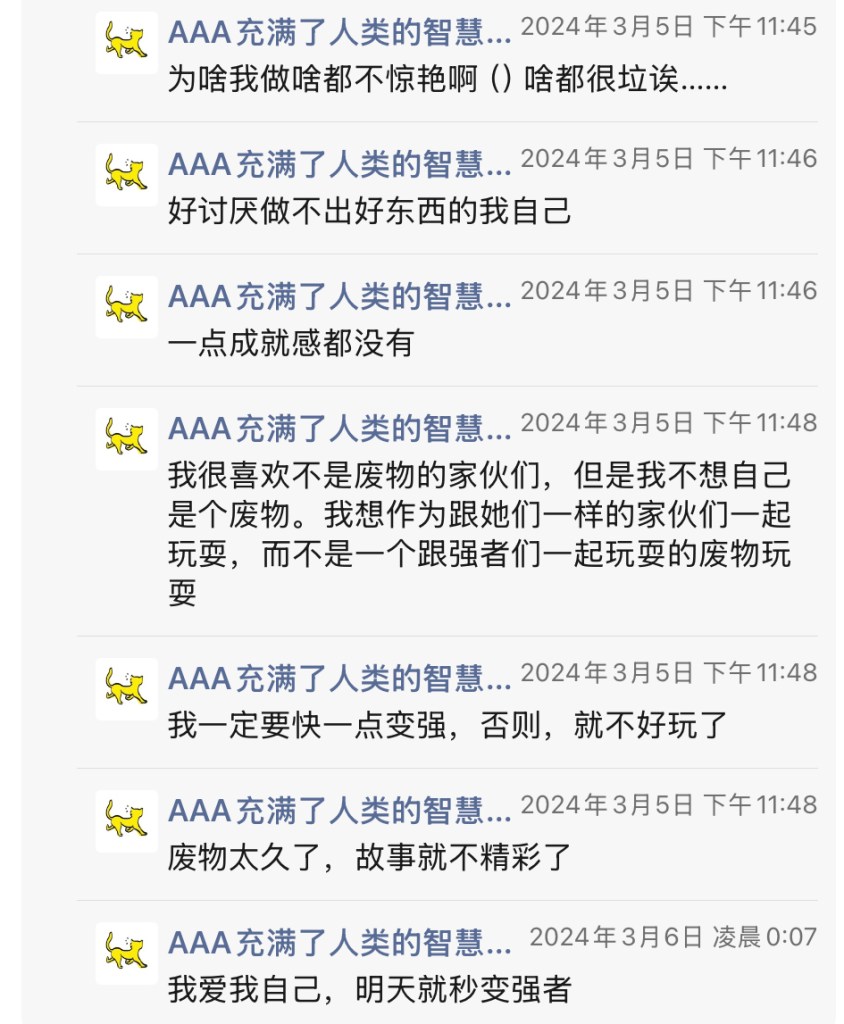Click the avatar next to '我一定要快一点变强'
844x1024 pixels.
coord(127,689)
